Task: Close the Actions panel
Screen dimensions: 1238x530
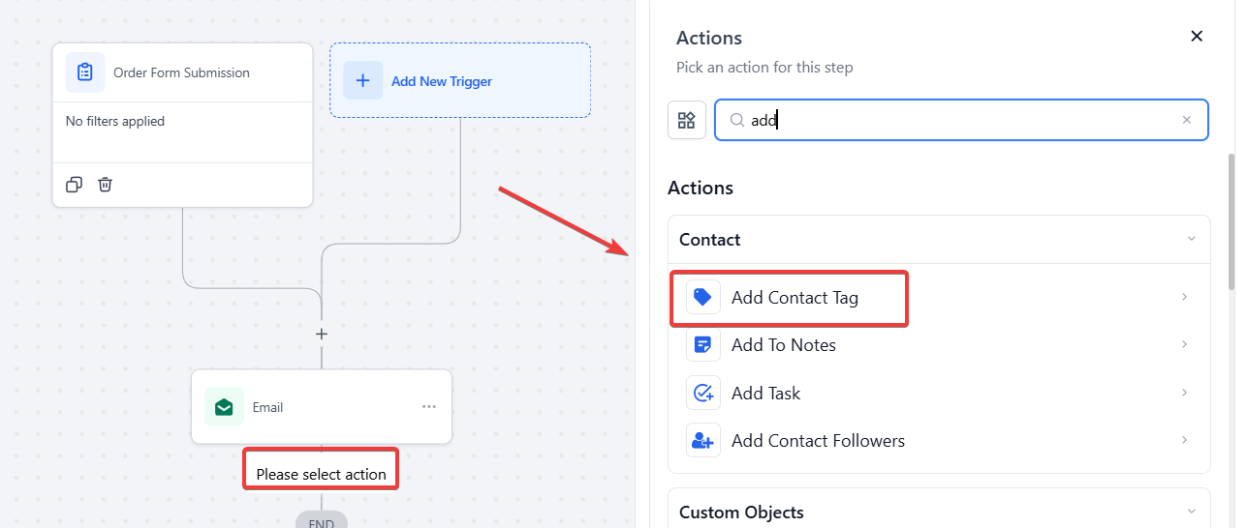Action: (1196, 37)
